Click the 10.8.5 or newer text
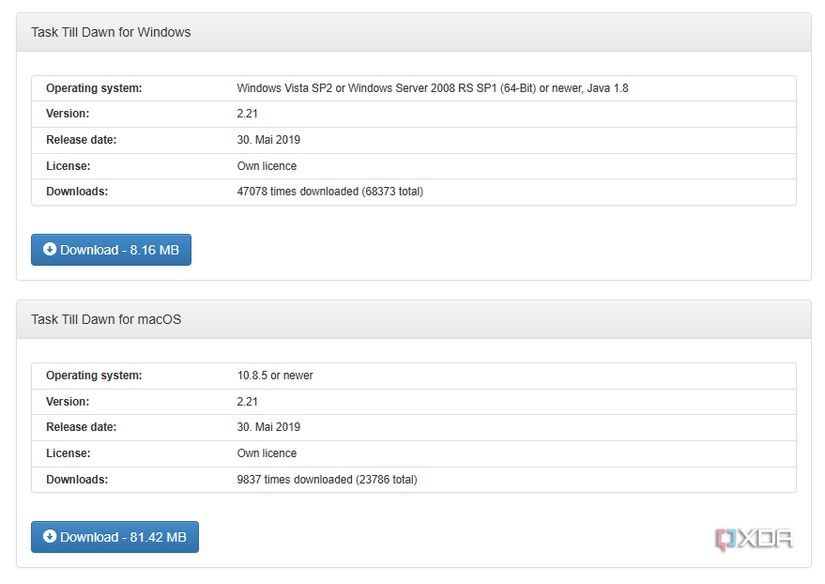This screenshot has height=584, width=825. coord(275,376)
